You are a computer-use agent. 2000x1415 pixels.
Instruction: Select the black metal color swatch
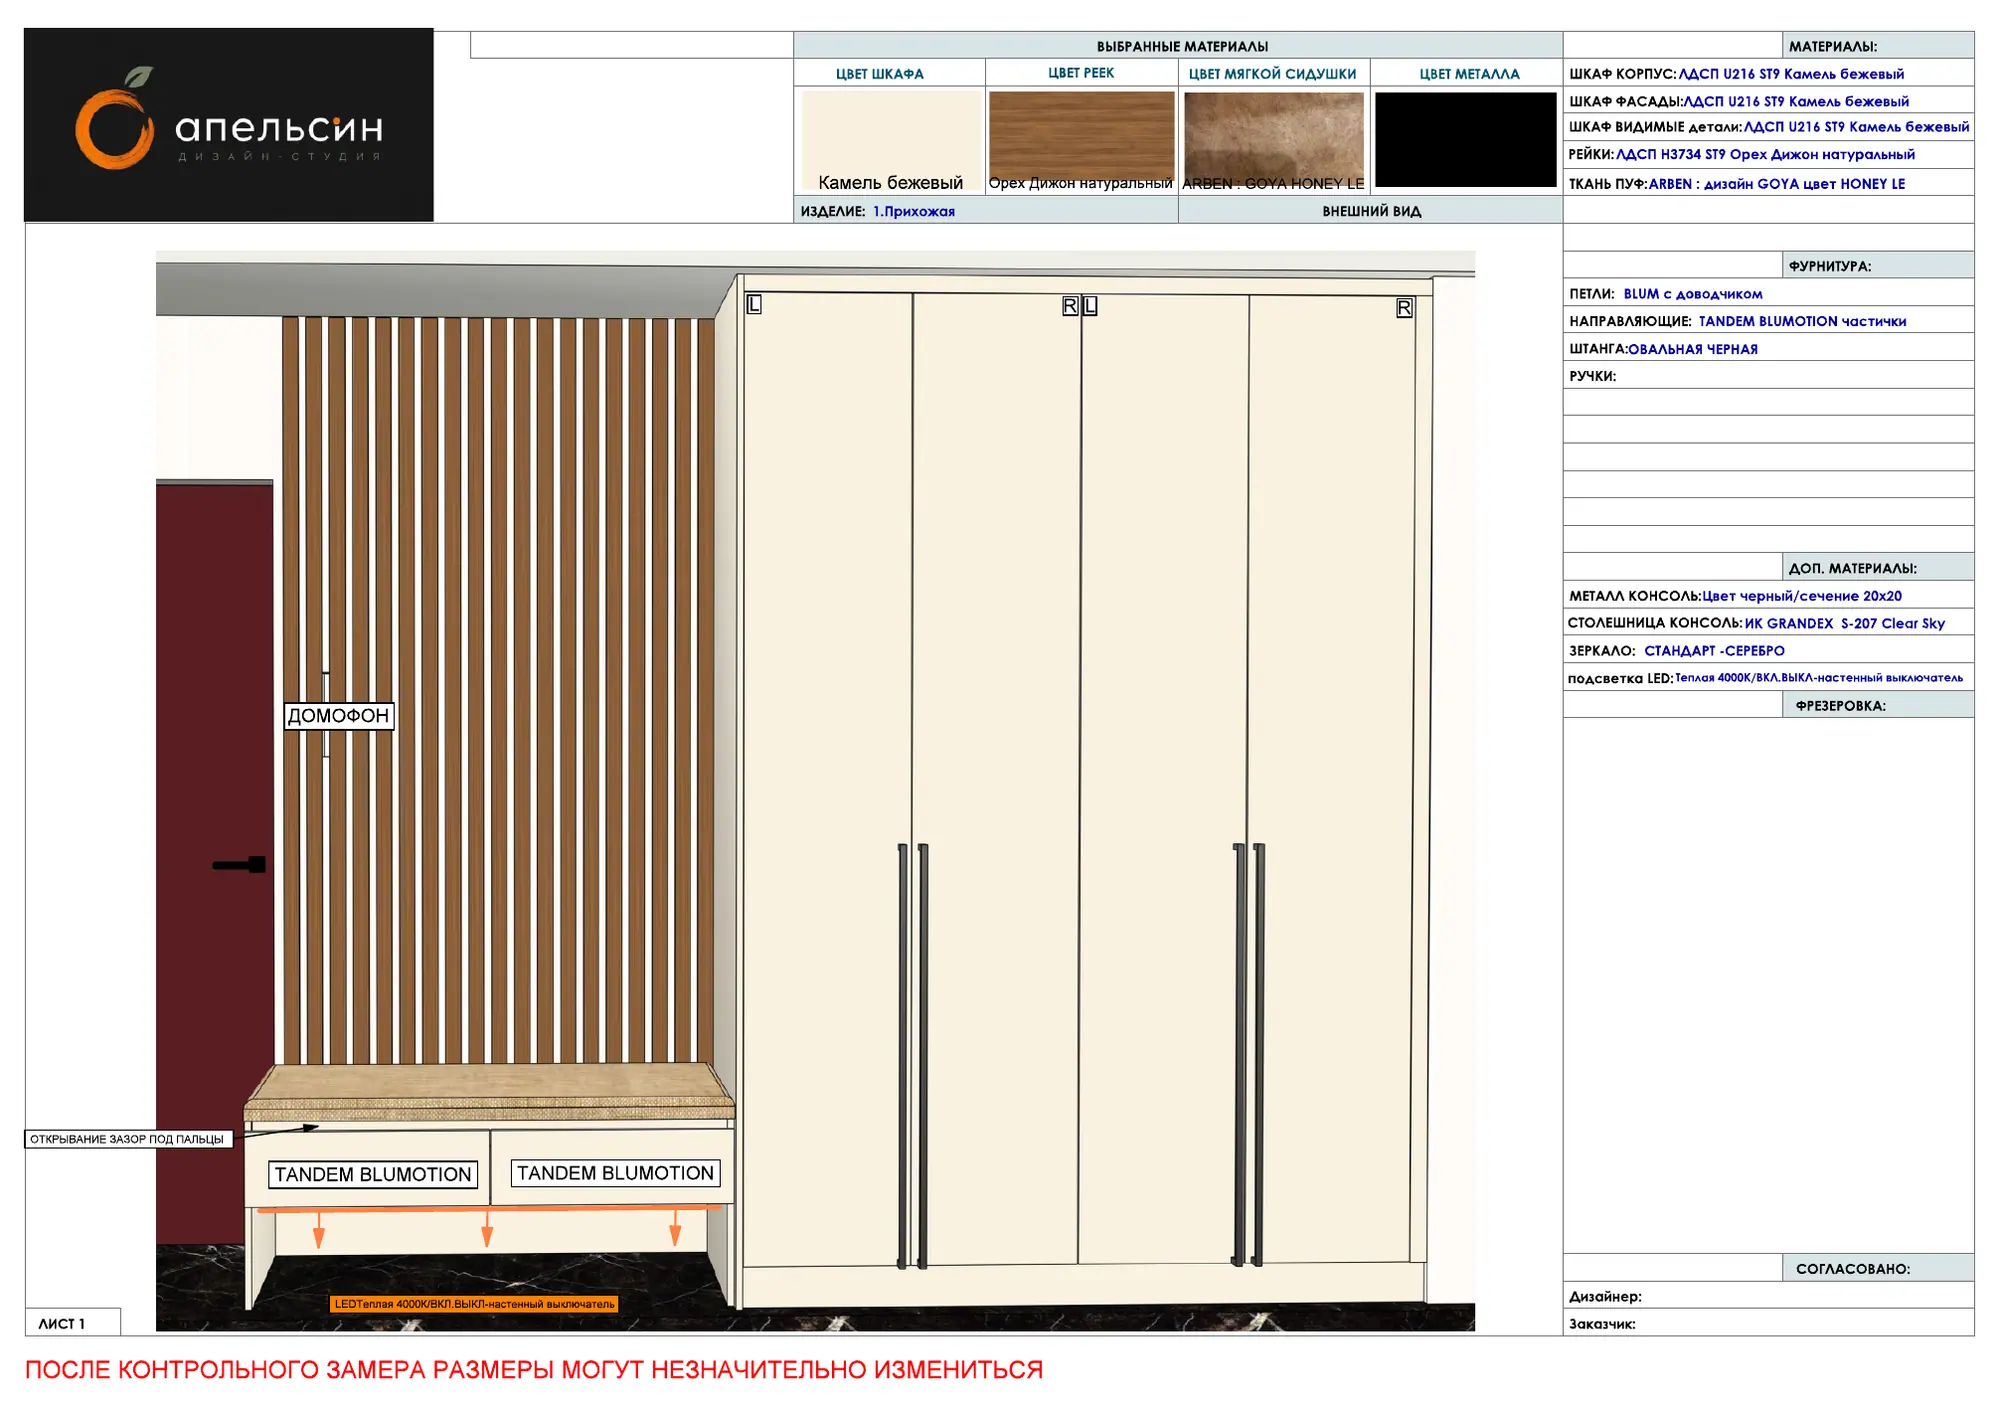coord(1466,139)
